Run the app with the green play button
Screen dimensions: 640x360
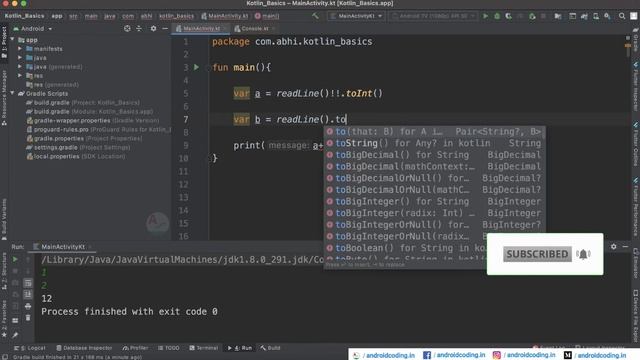[x=485, y=16]
